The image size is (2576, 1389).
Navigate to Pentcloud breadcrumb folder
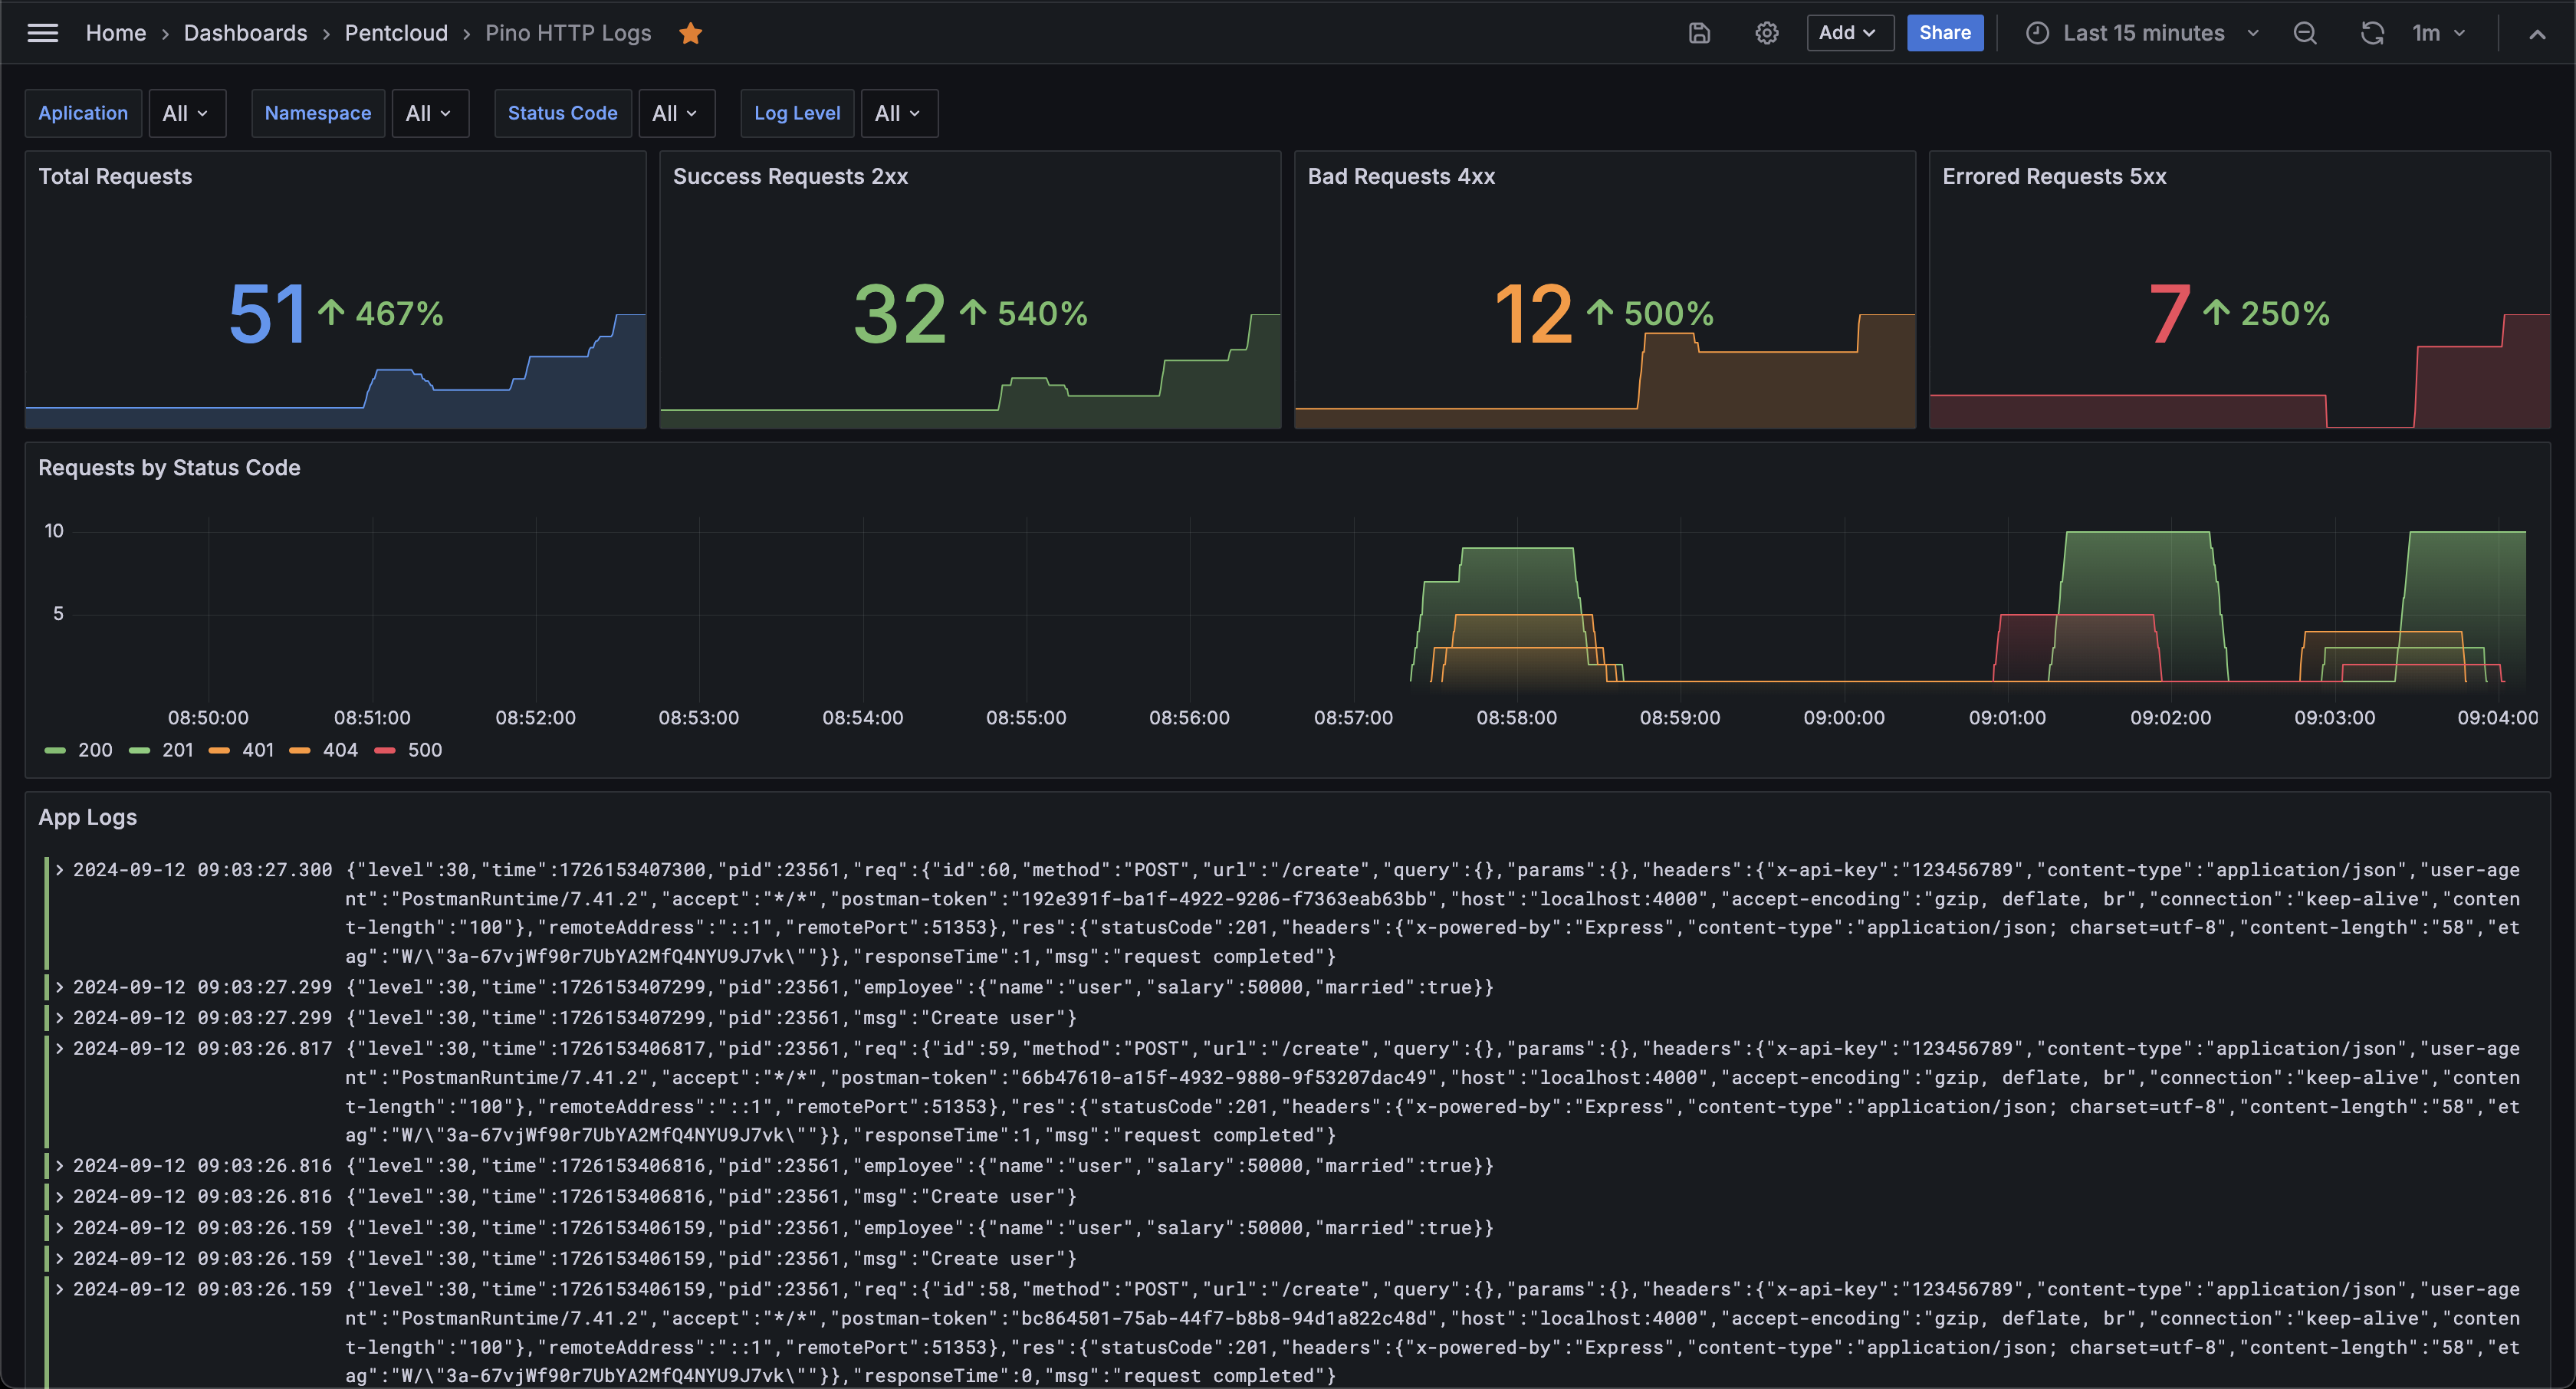(396, 33)
